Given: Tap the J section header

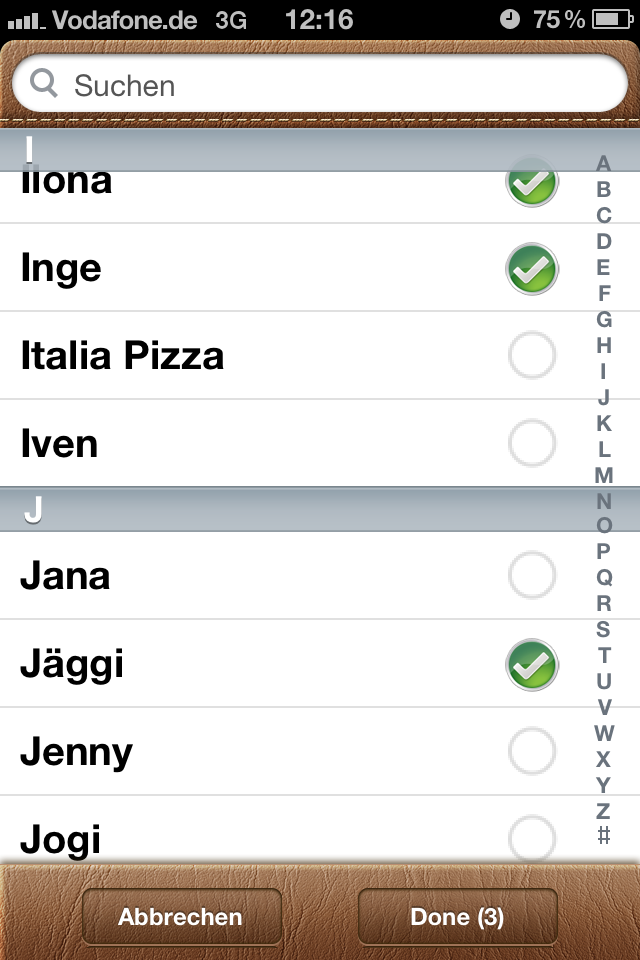Looking at the screenshot, I should (320, 509).
